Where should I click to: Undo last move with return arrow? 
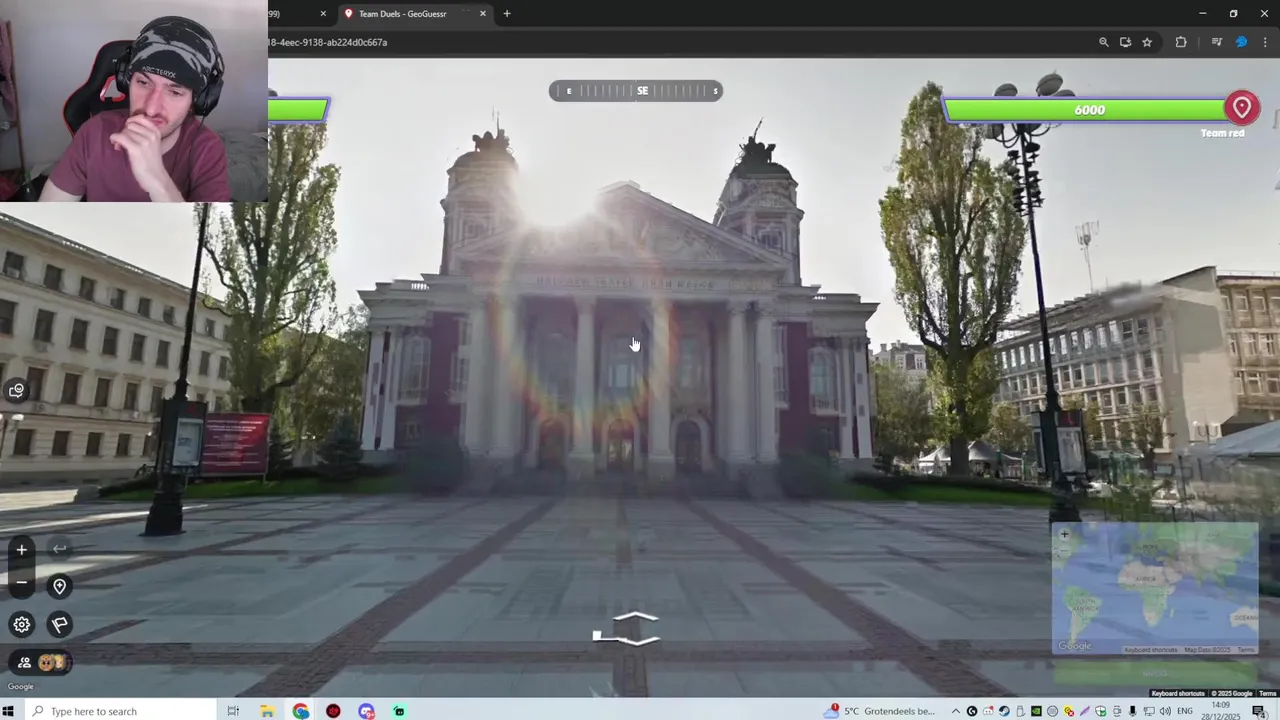pos(59,548)
